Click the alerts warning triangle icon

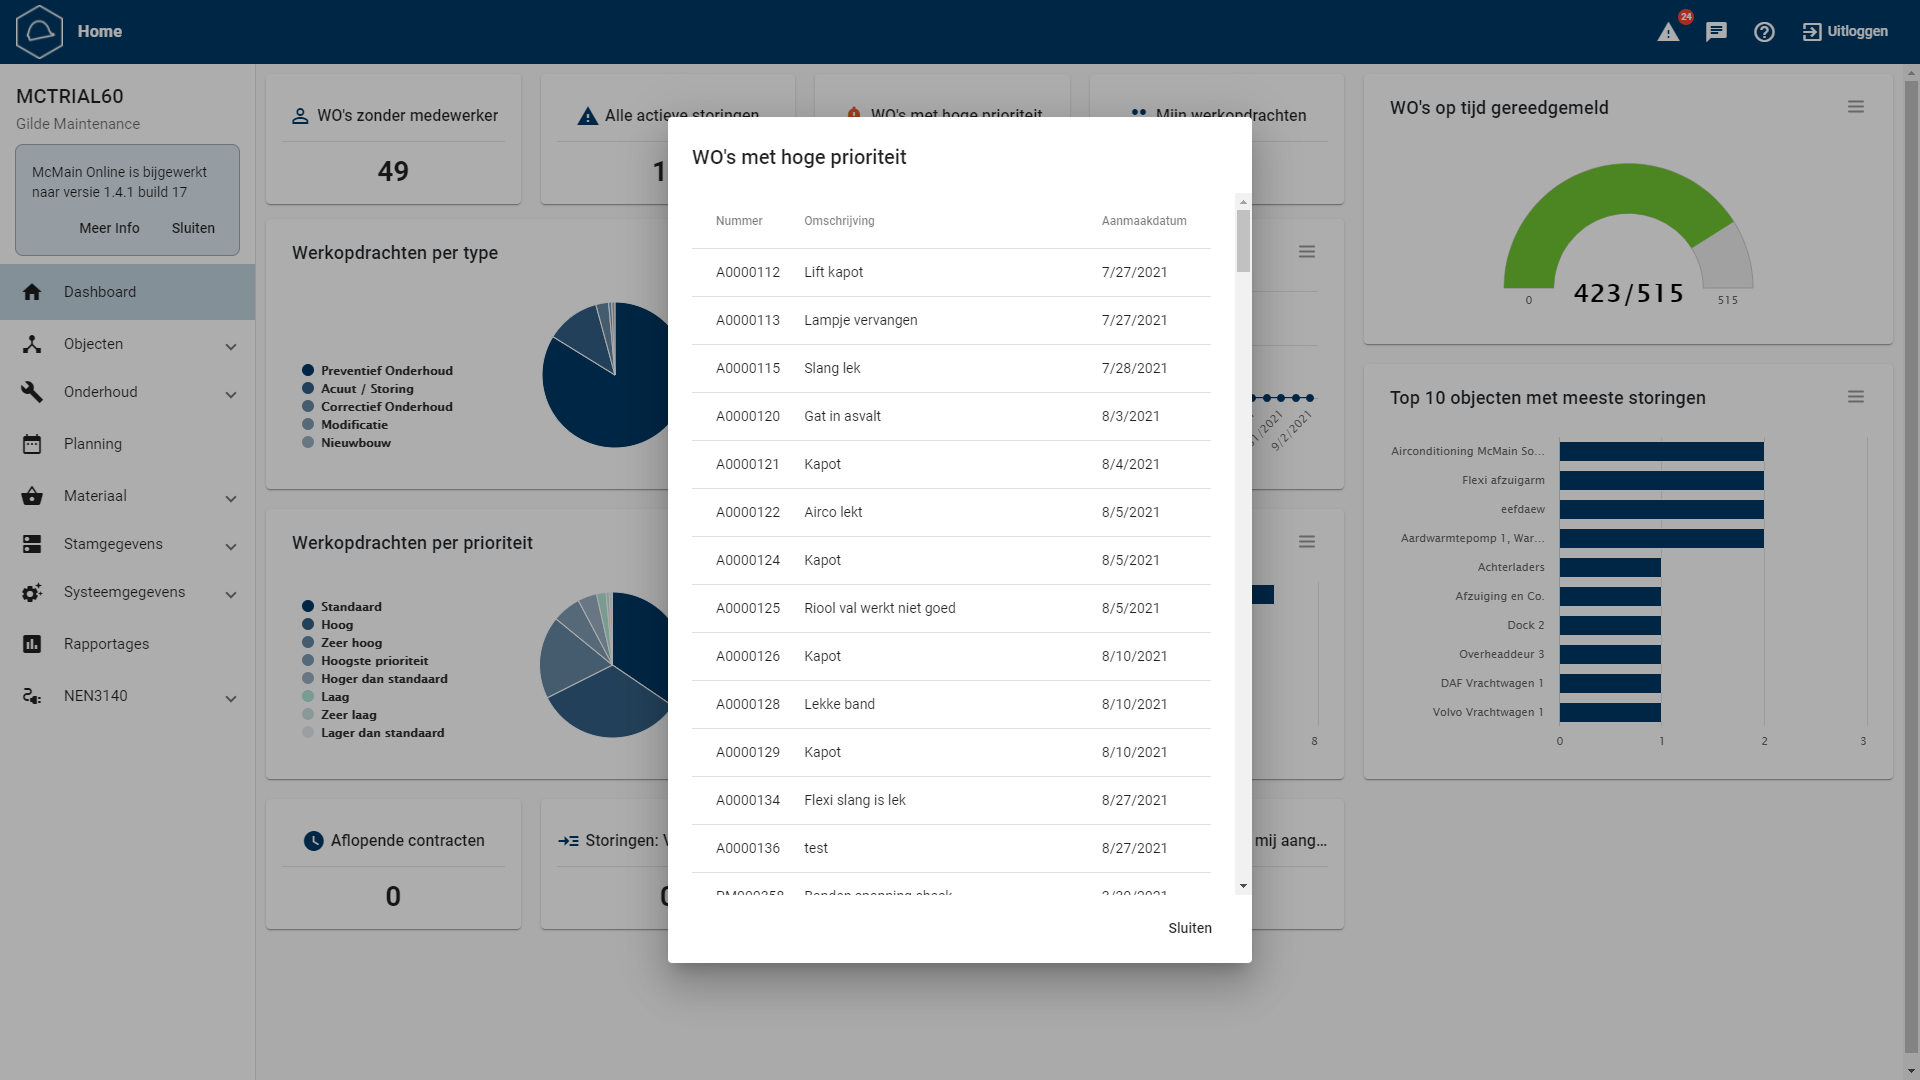1668,32
